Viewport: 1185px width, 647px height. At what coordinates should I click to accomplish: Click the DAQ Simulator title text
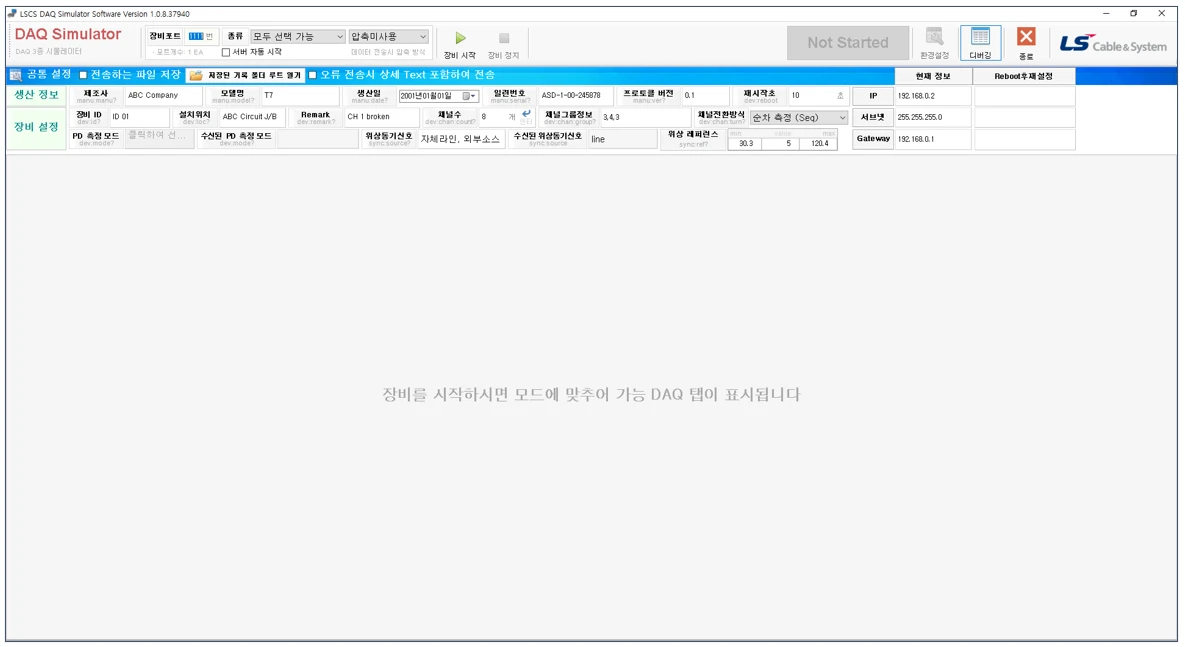[68, 34]
